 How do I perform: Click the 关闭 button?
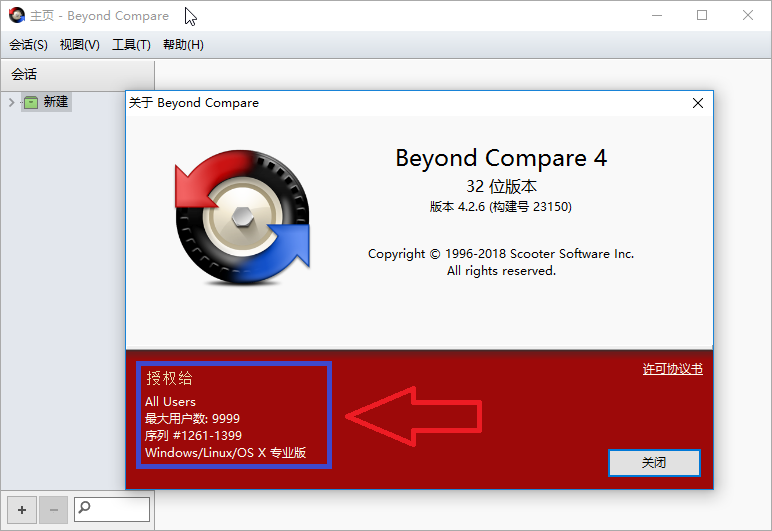(654, 463)
